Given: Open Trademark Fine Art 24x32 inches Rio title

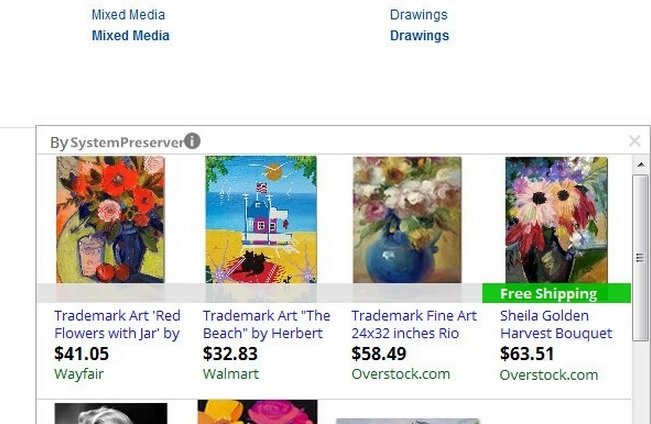Looking at the screenshot, I should click(x=414, y=324).
